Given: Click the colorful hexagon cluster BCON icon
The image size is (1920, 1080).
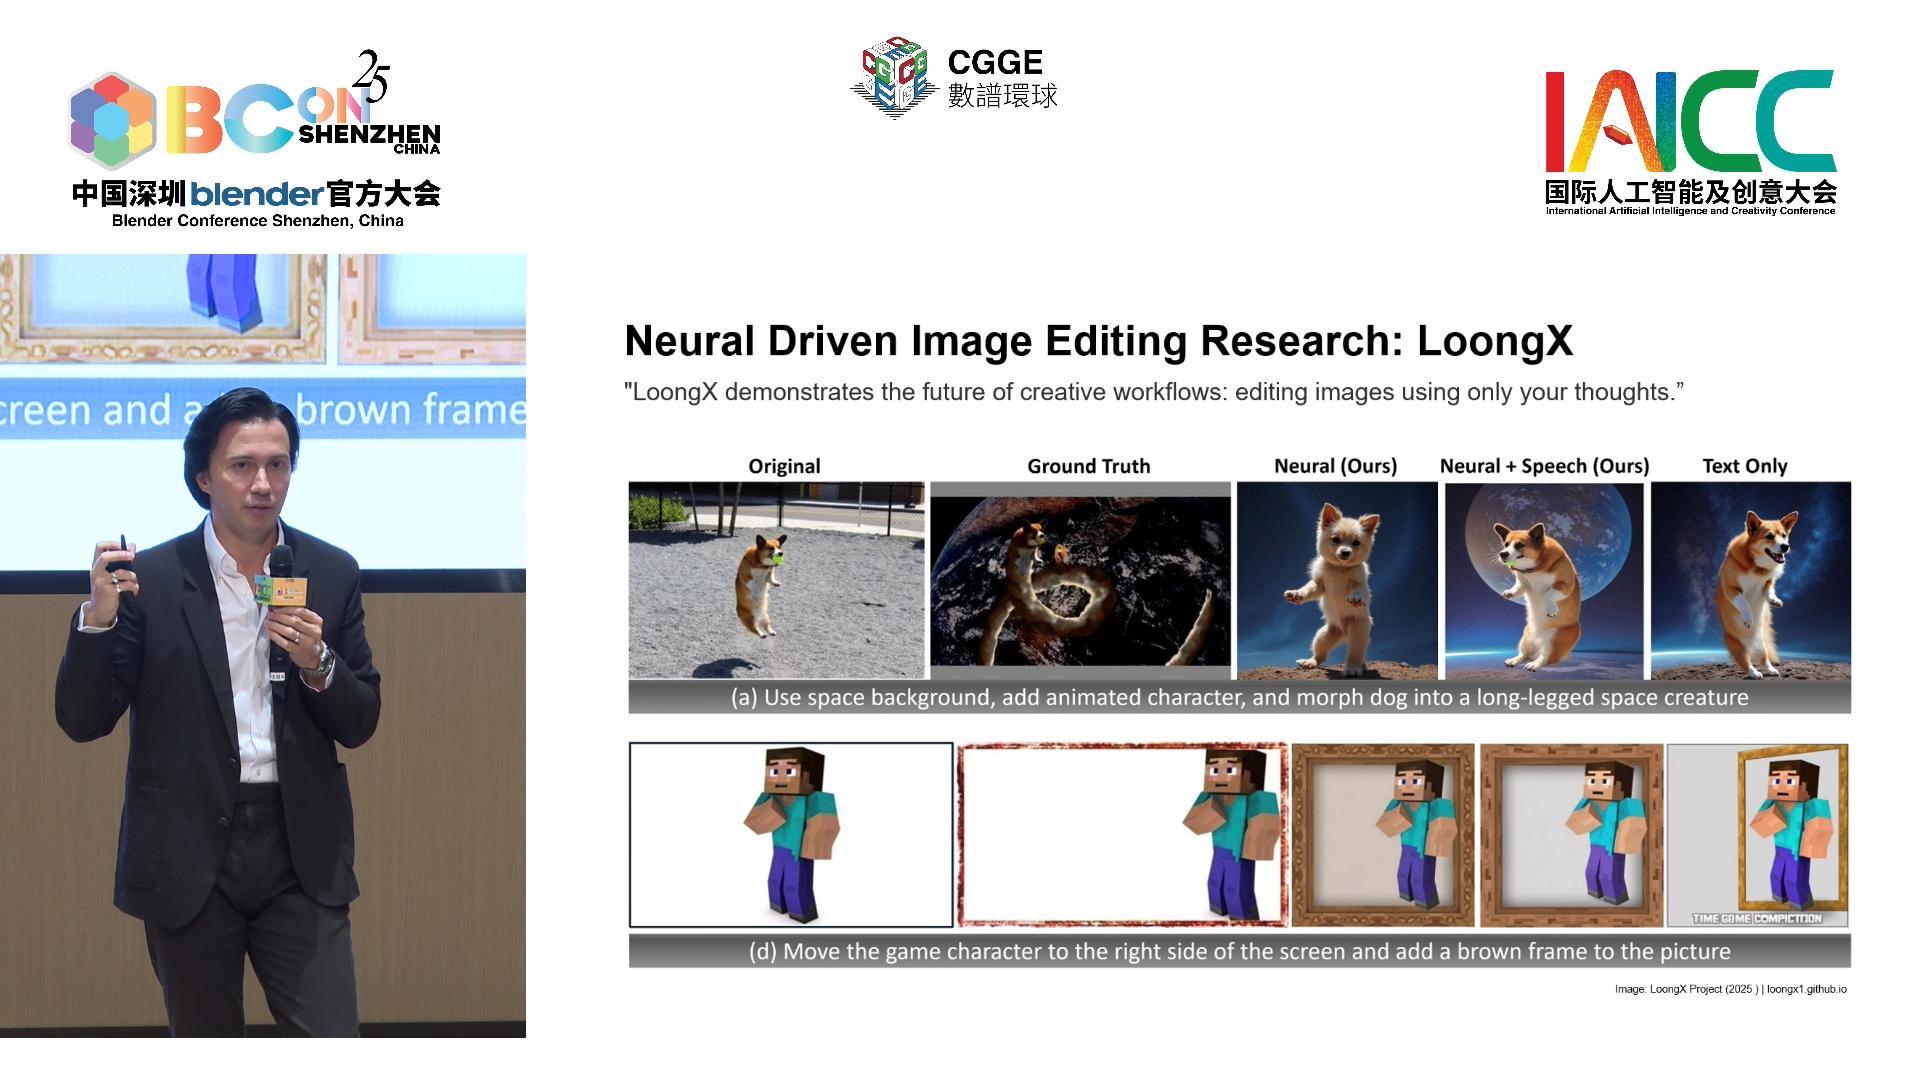Looking at the screenshot, I should 113,119.
